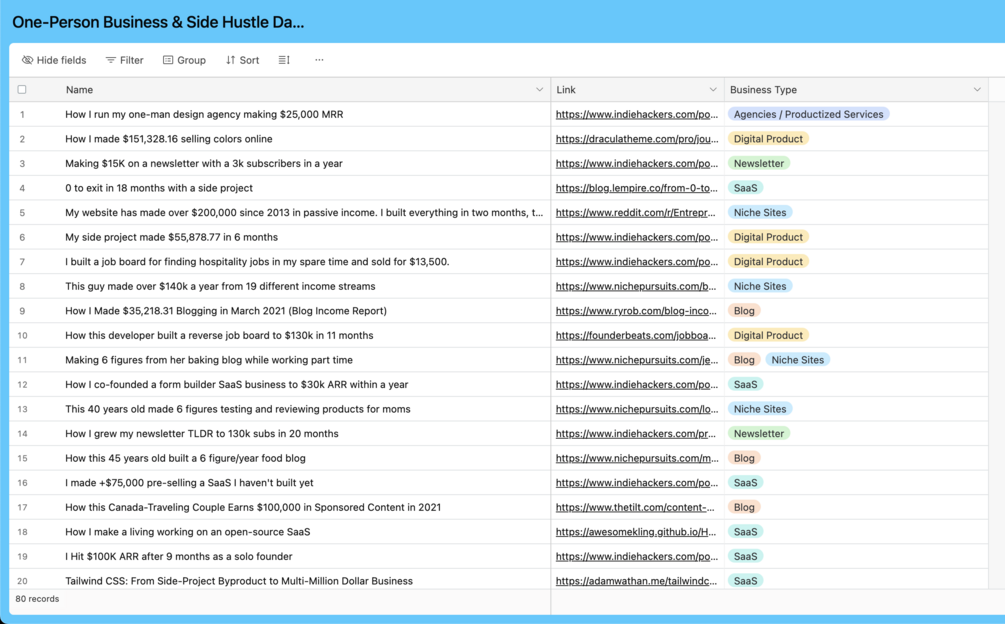This screenshot has width=1005, height=624.
Task: Click the Business Type column header label
Action: (763, 90)
